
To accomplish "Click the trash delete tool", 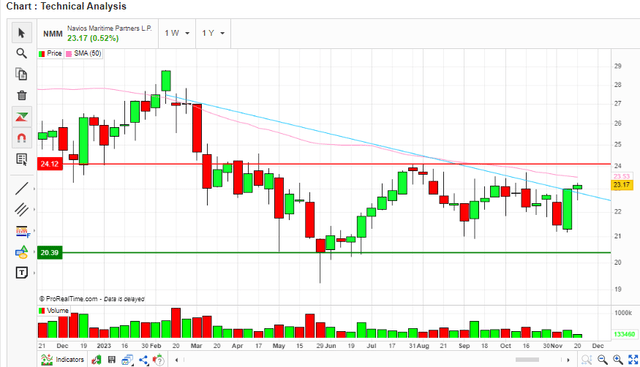I will click(x=22, y=96).
